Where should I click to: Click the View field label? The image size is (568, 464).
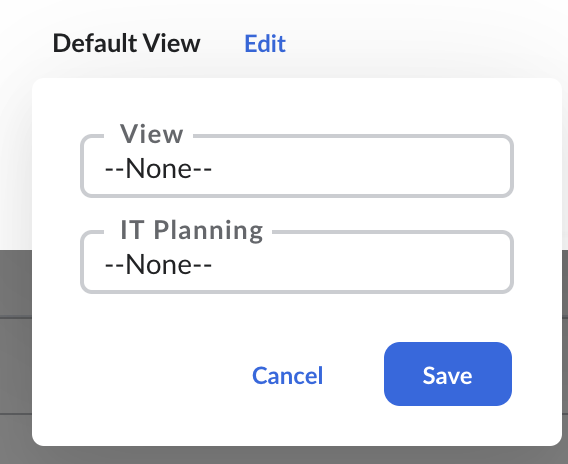point(151,134)
